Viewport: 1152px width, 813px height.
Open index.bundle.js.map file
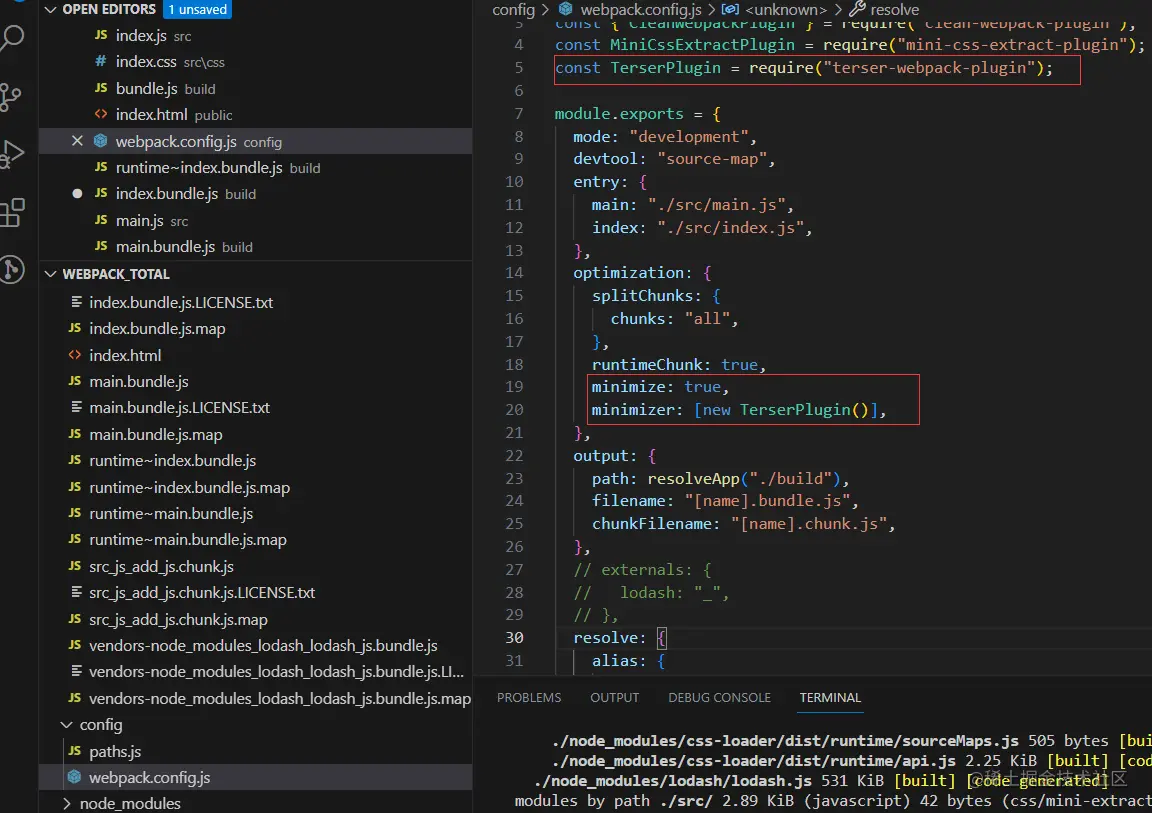tap(256, 328)
